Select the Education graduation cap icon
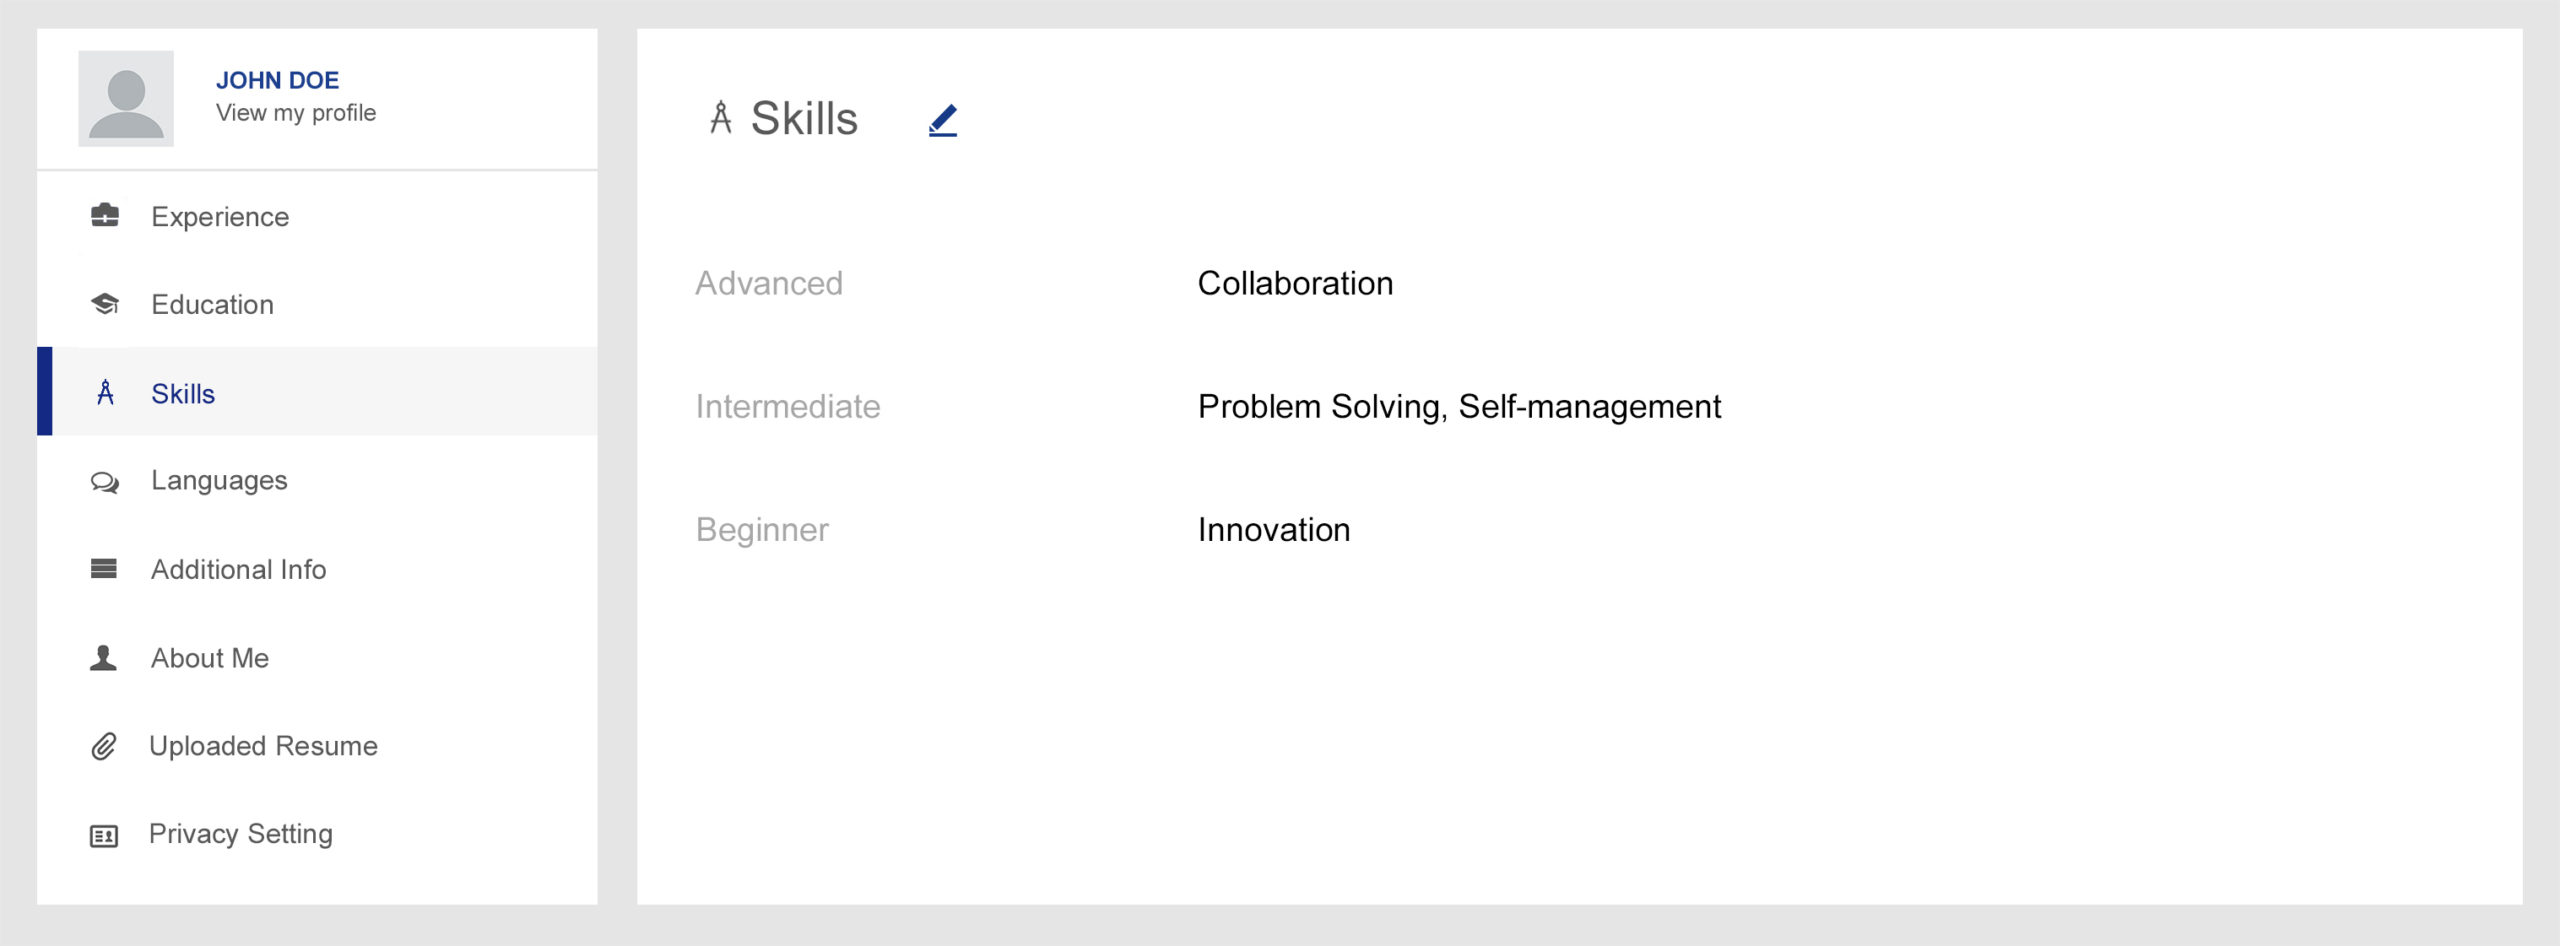This screenshot has width=2560, height=946. pos(103,303)
